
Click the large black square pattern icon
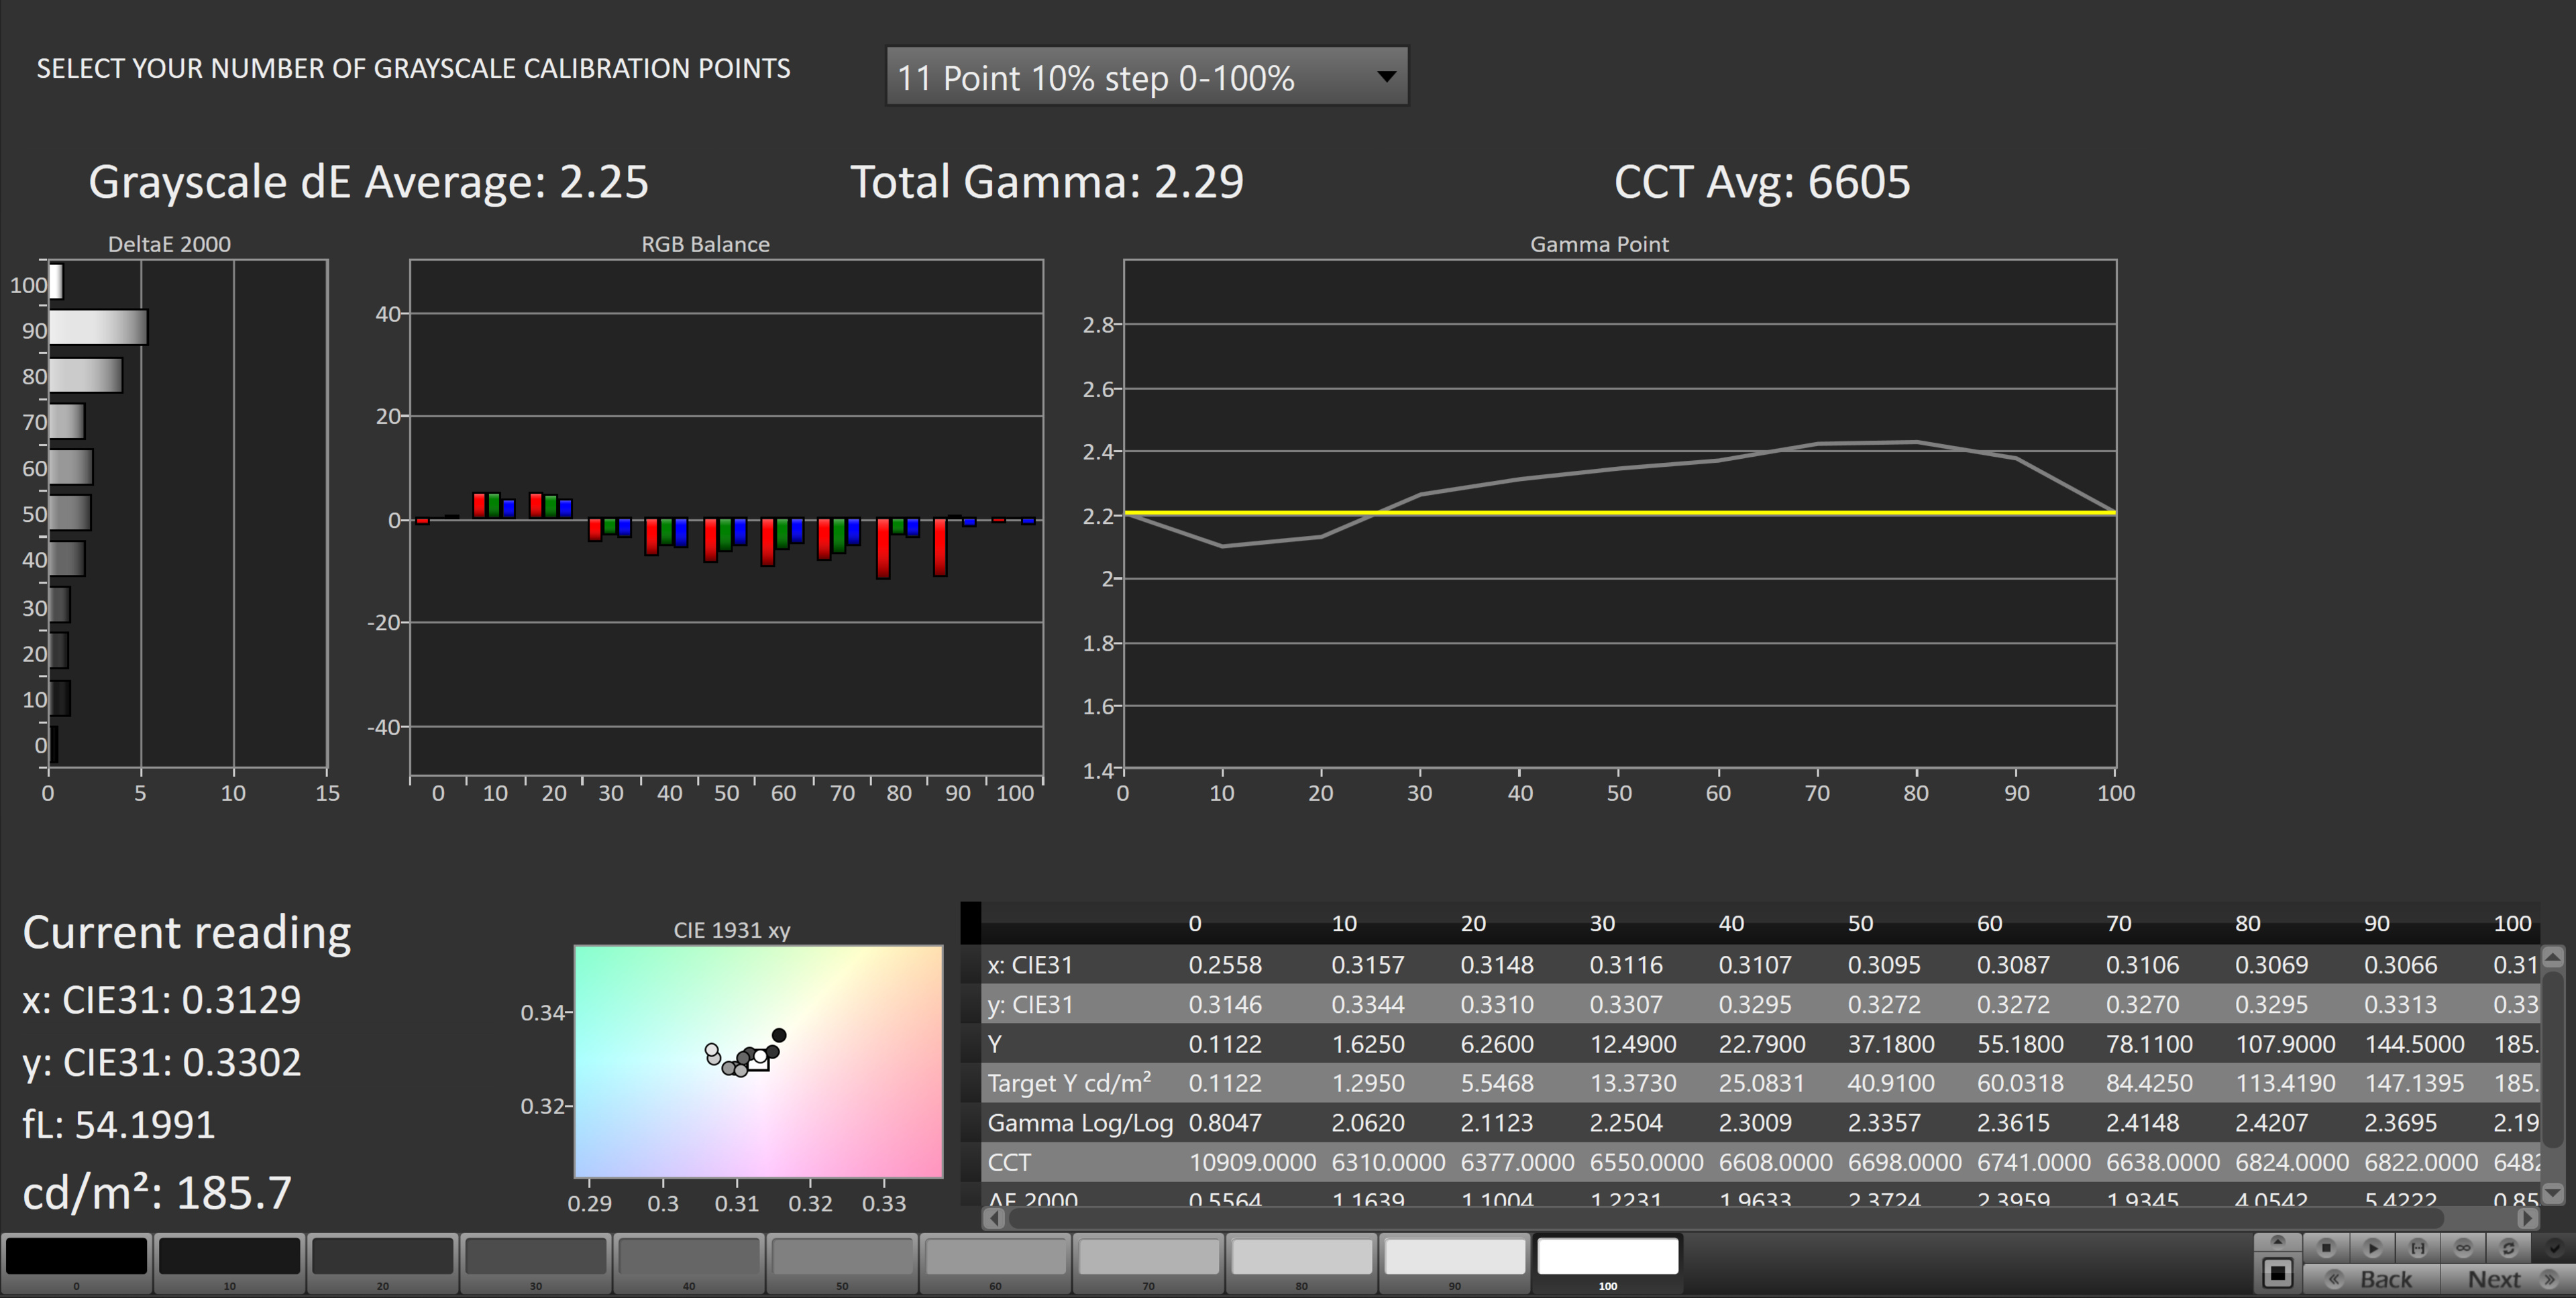(2278, 1273)
